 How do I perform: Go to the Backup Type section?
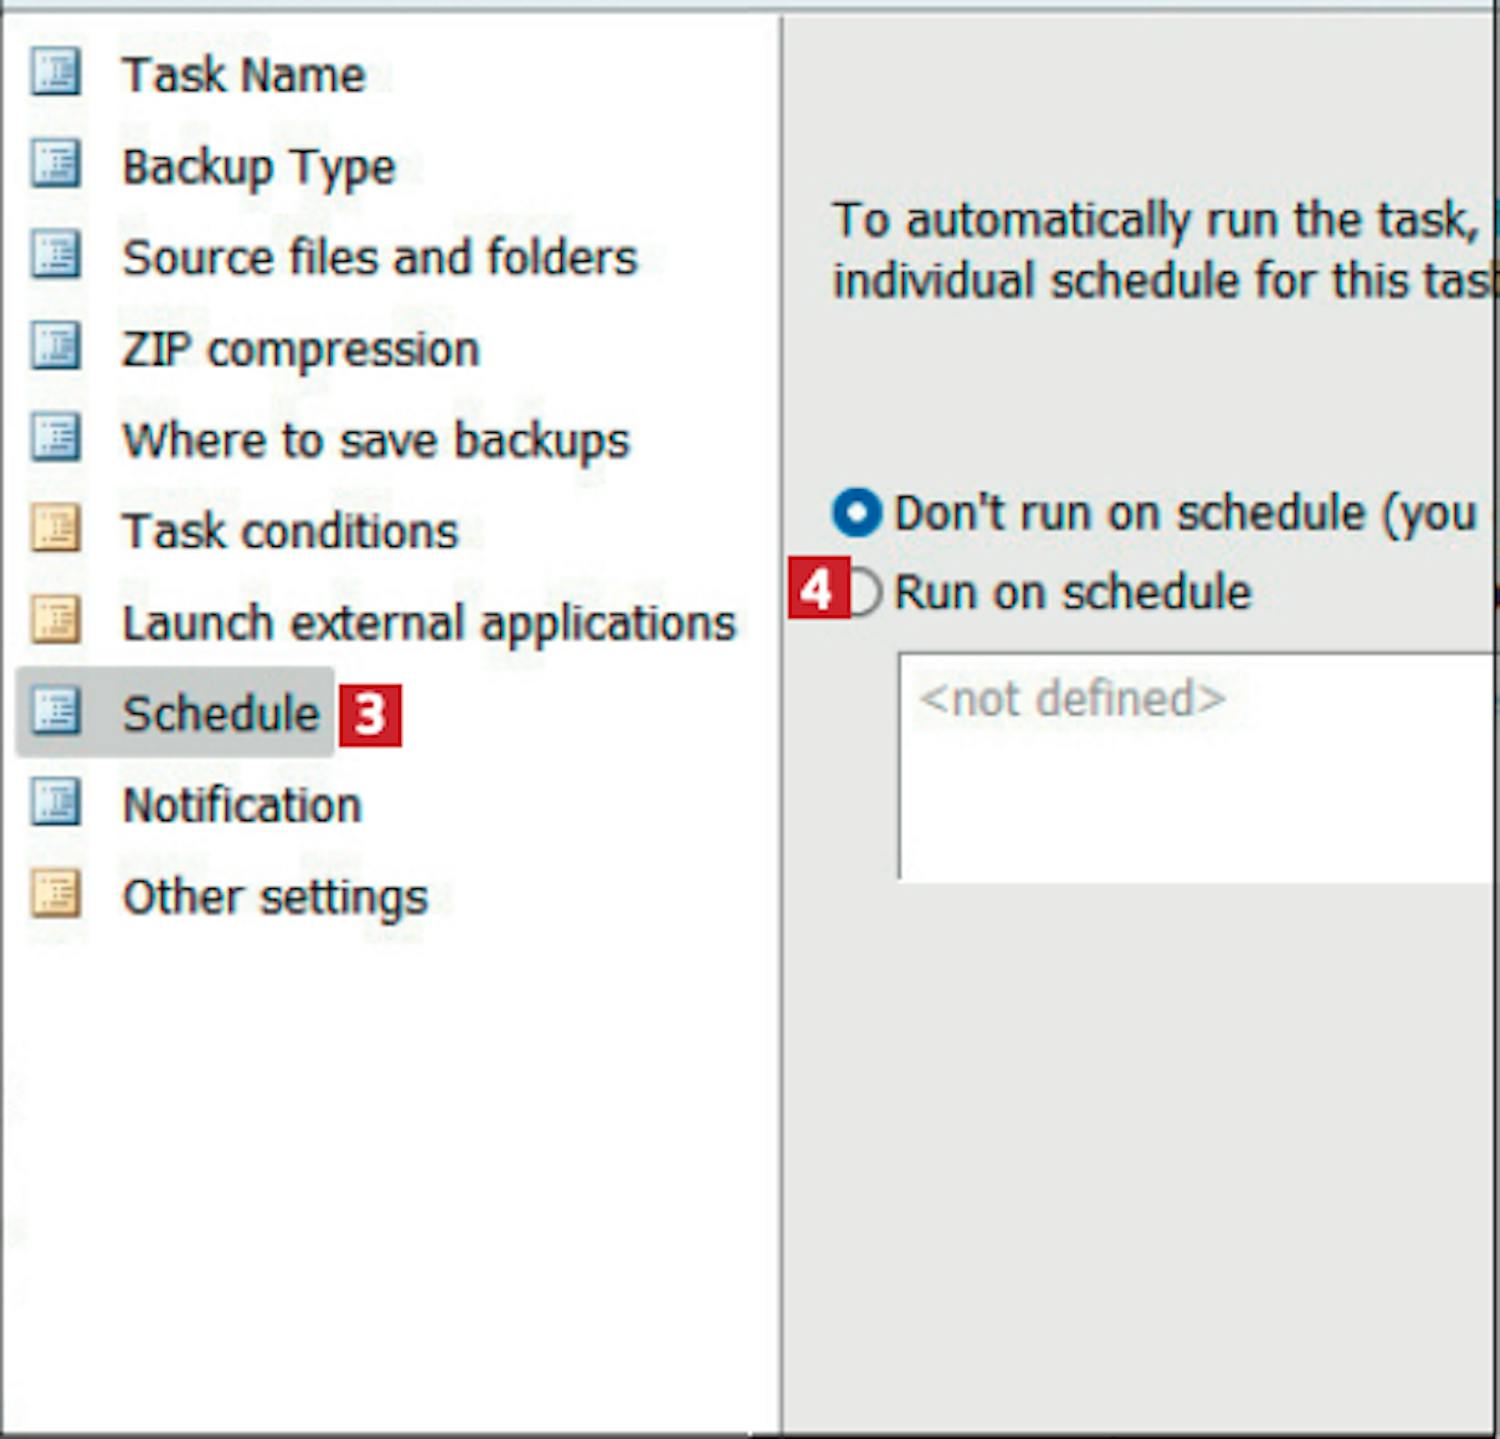(258, 166)
